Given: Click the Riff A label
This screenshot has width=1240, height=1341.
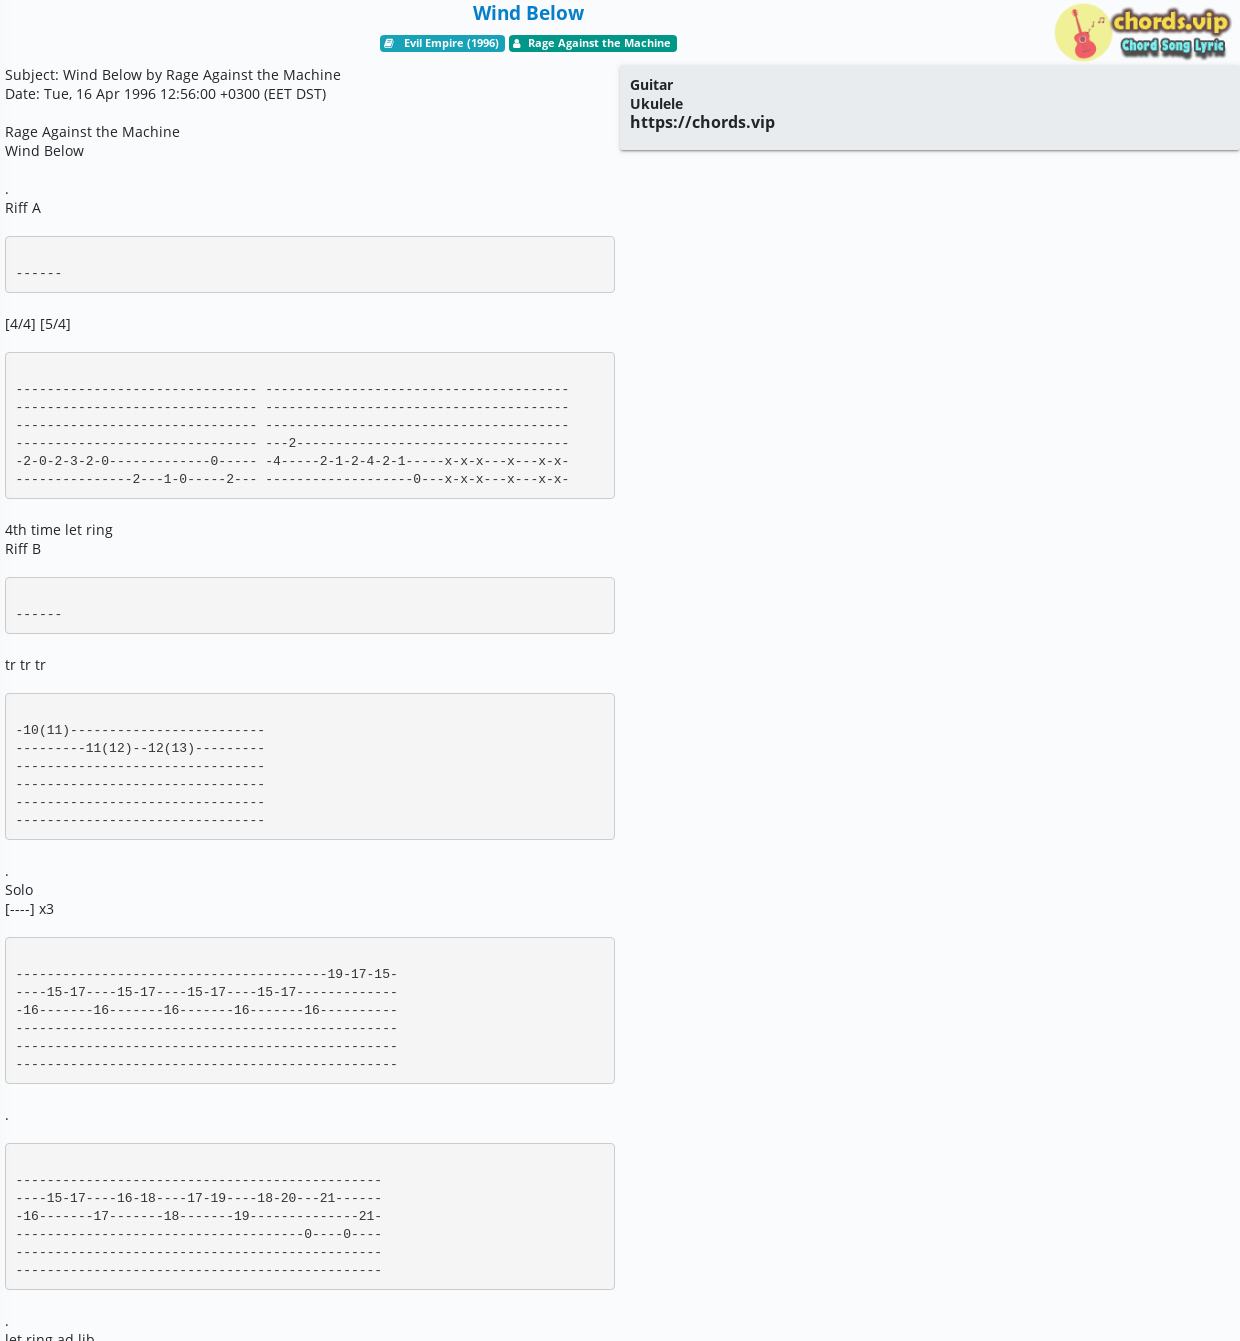Looking at the screenshot, I should tap(23, 208).
